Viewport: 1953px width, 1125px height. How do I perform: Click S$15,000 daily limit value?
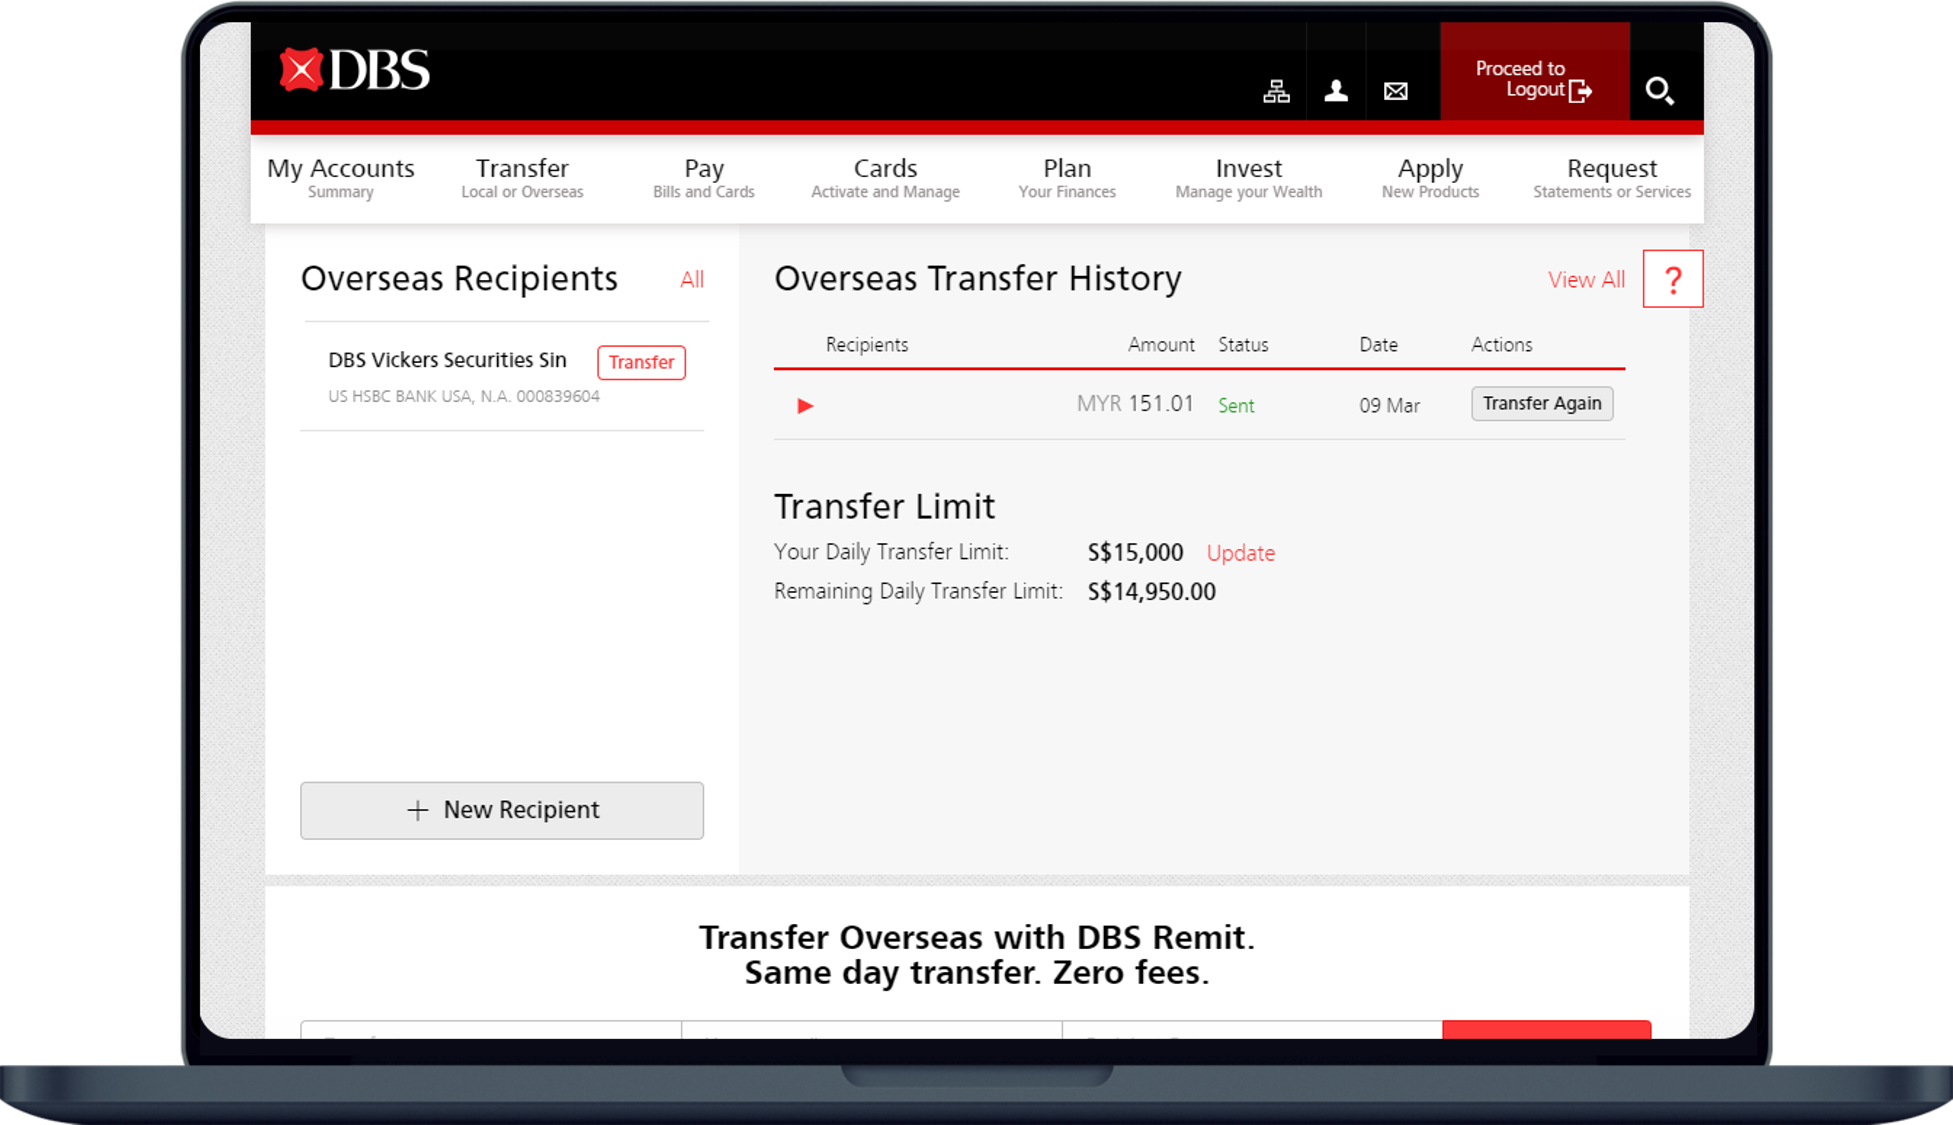click(1135, 552)
